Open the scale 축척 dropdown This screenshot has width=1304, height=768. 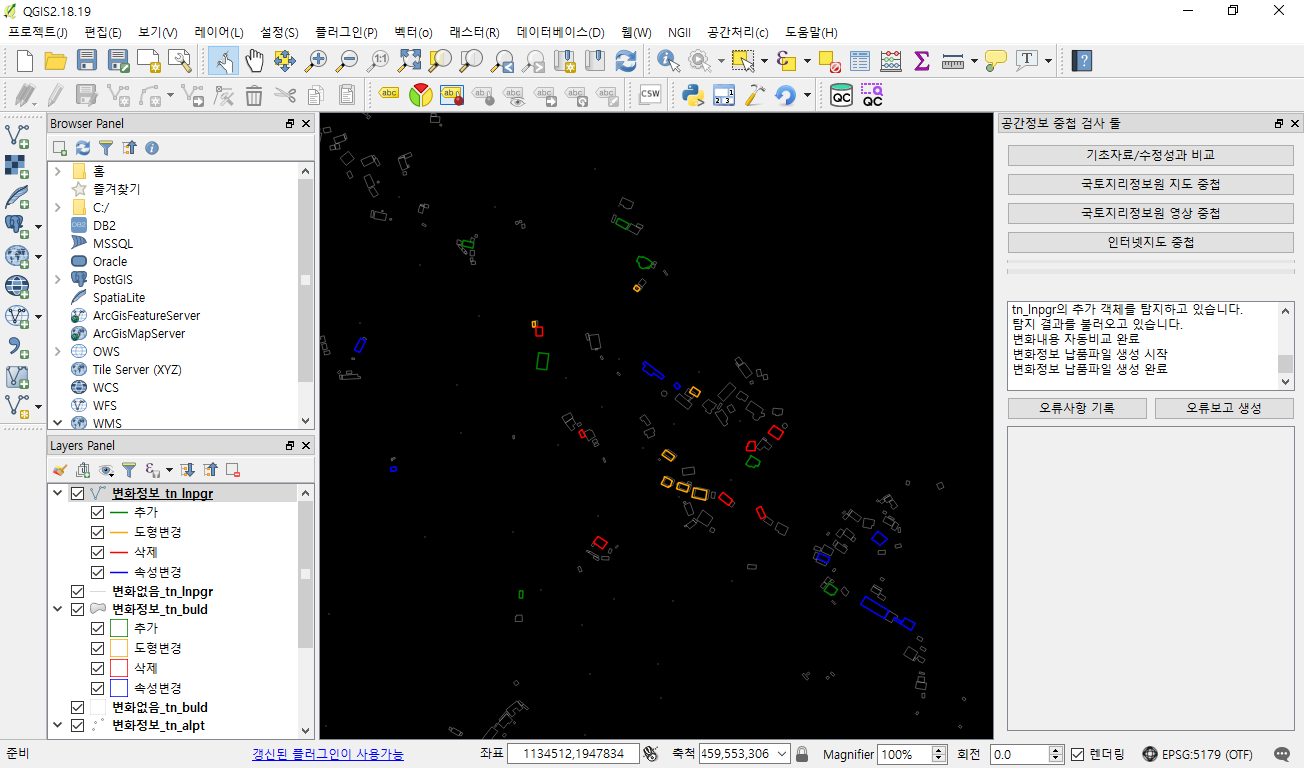tap(782, 754)
